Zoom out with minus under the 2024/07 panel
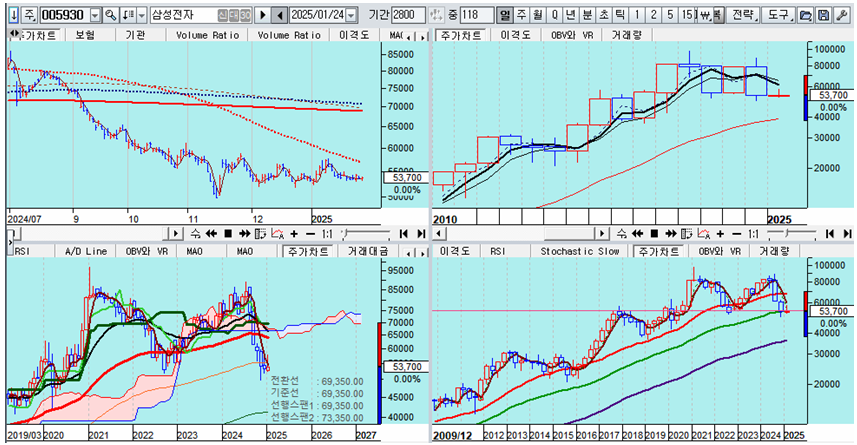This screenshot has width=857, height=445. (310, 234)
